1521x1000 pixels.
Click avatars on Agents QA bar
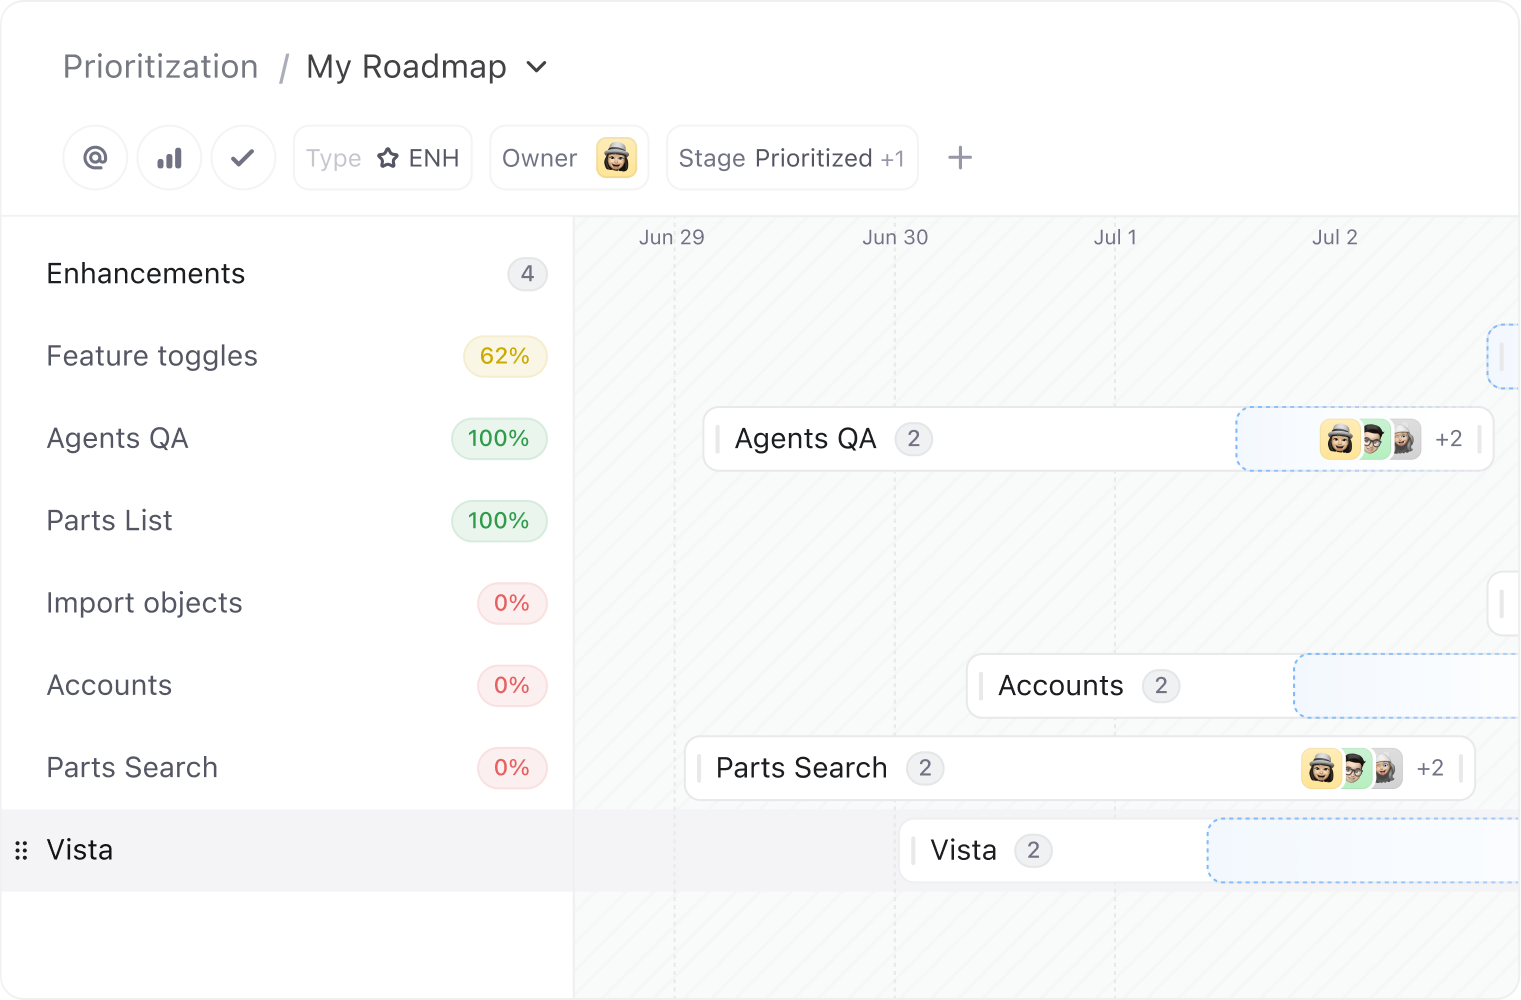pos(1369,439)
